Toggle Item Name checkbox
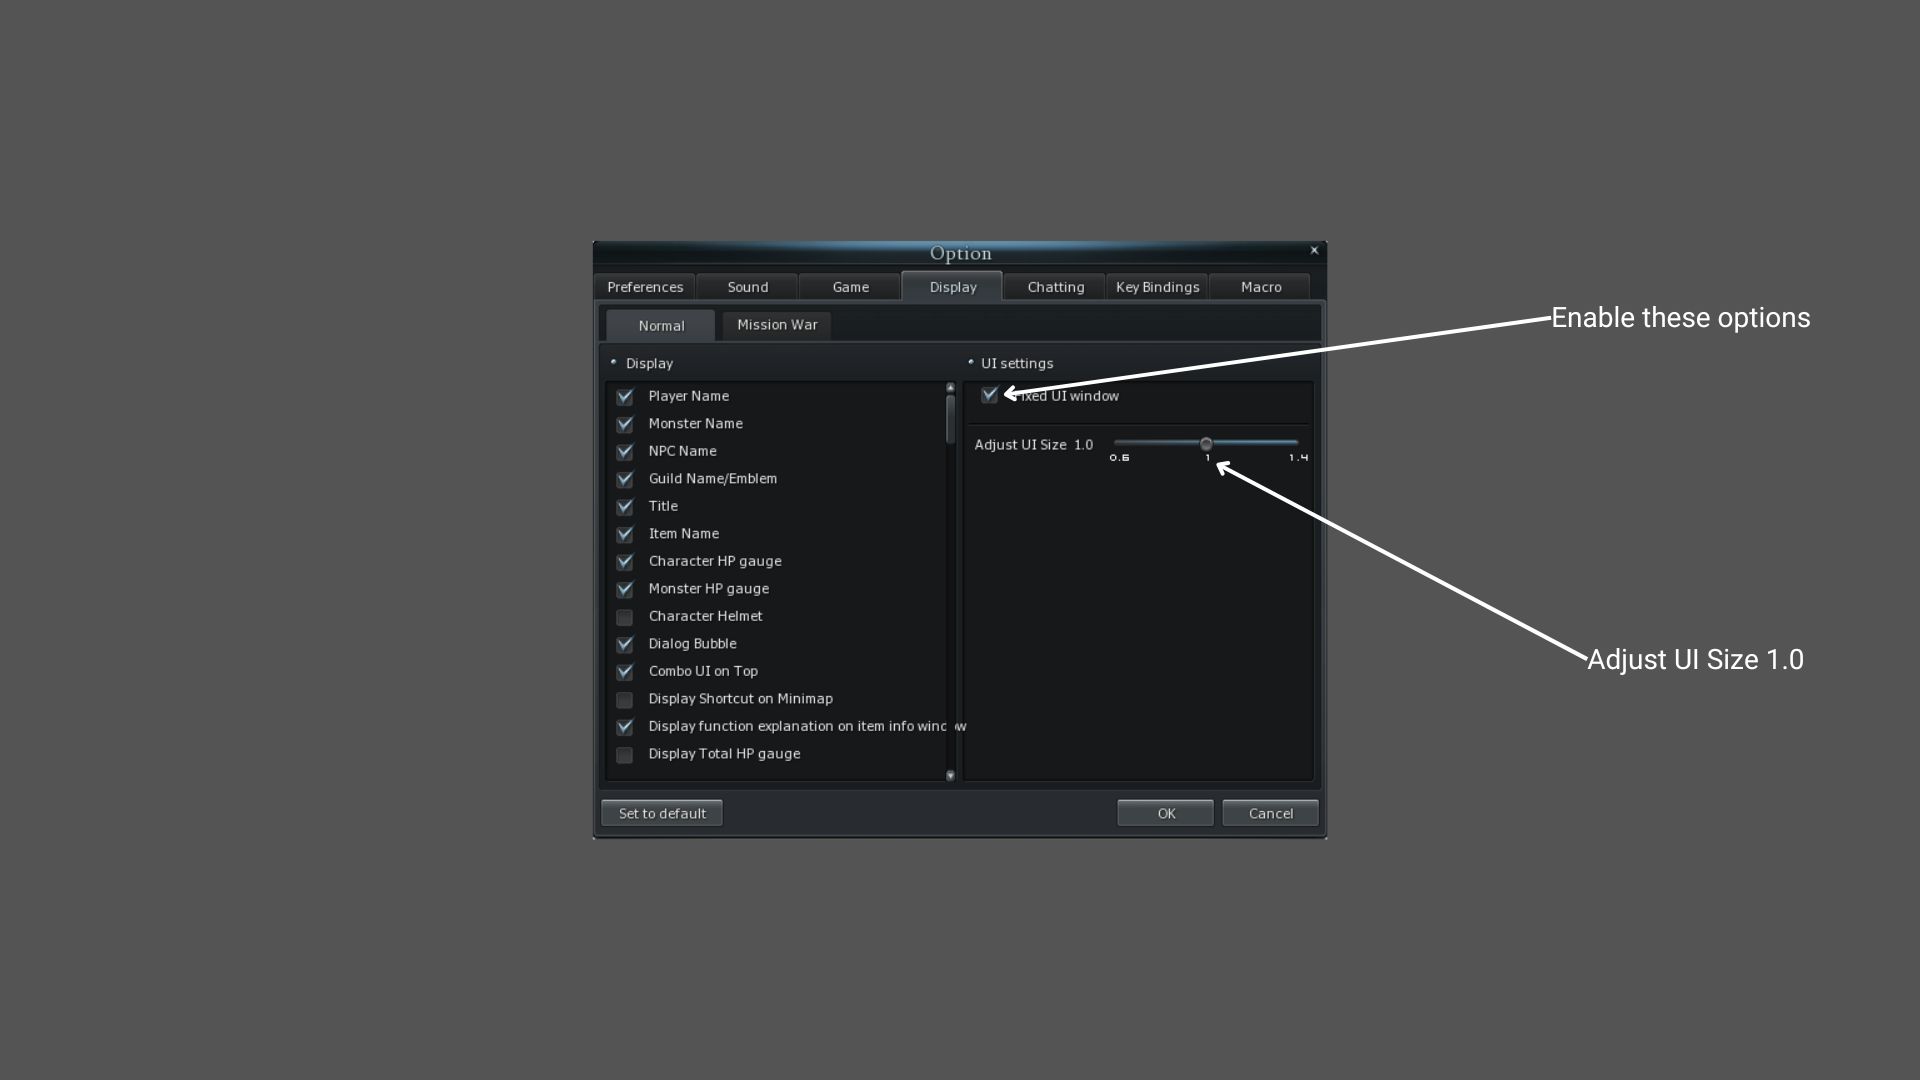 625,534
